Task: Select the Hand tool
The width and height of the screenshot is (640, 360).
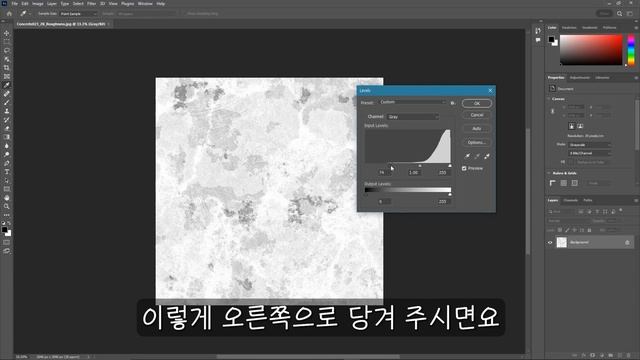Action: click(7, 198)
